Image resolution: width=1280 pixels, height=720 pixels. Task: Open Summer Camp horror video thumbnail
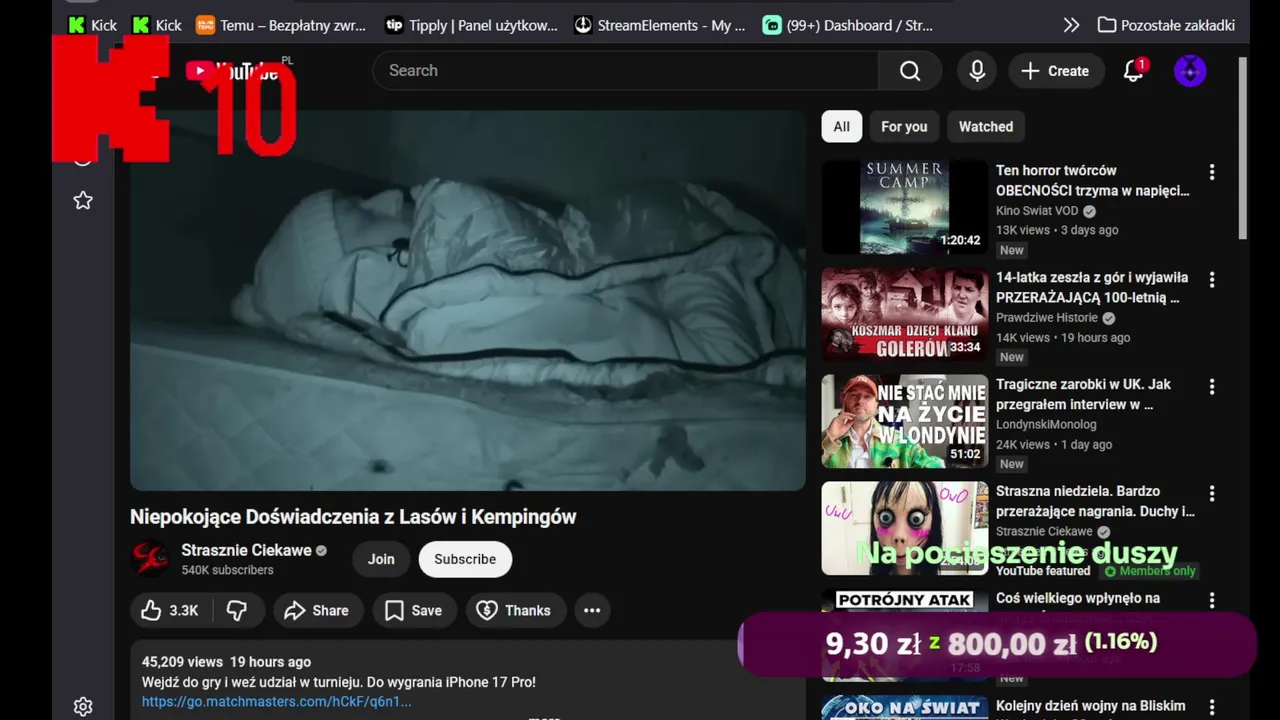coord(905,207)
